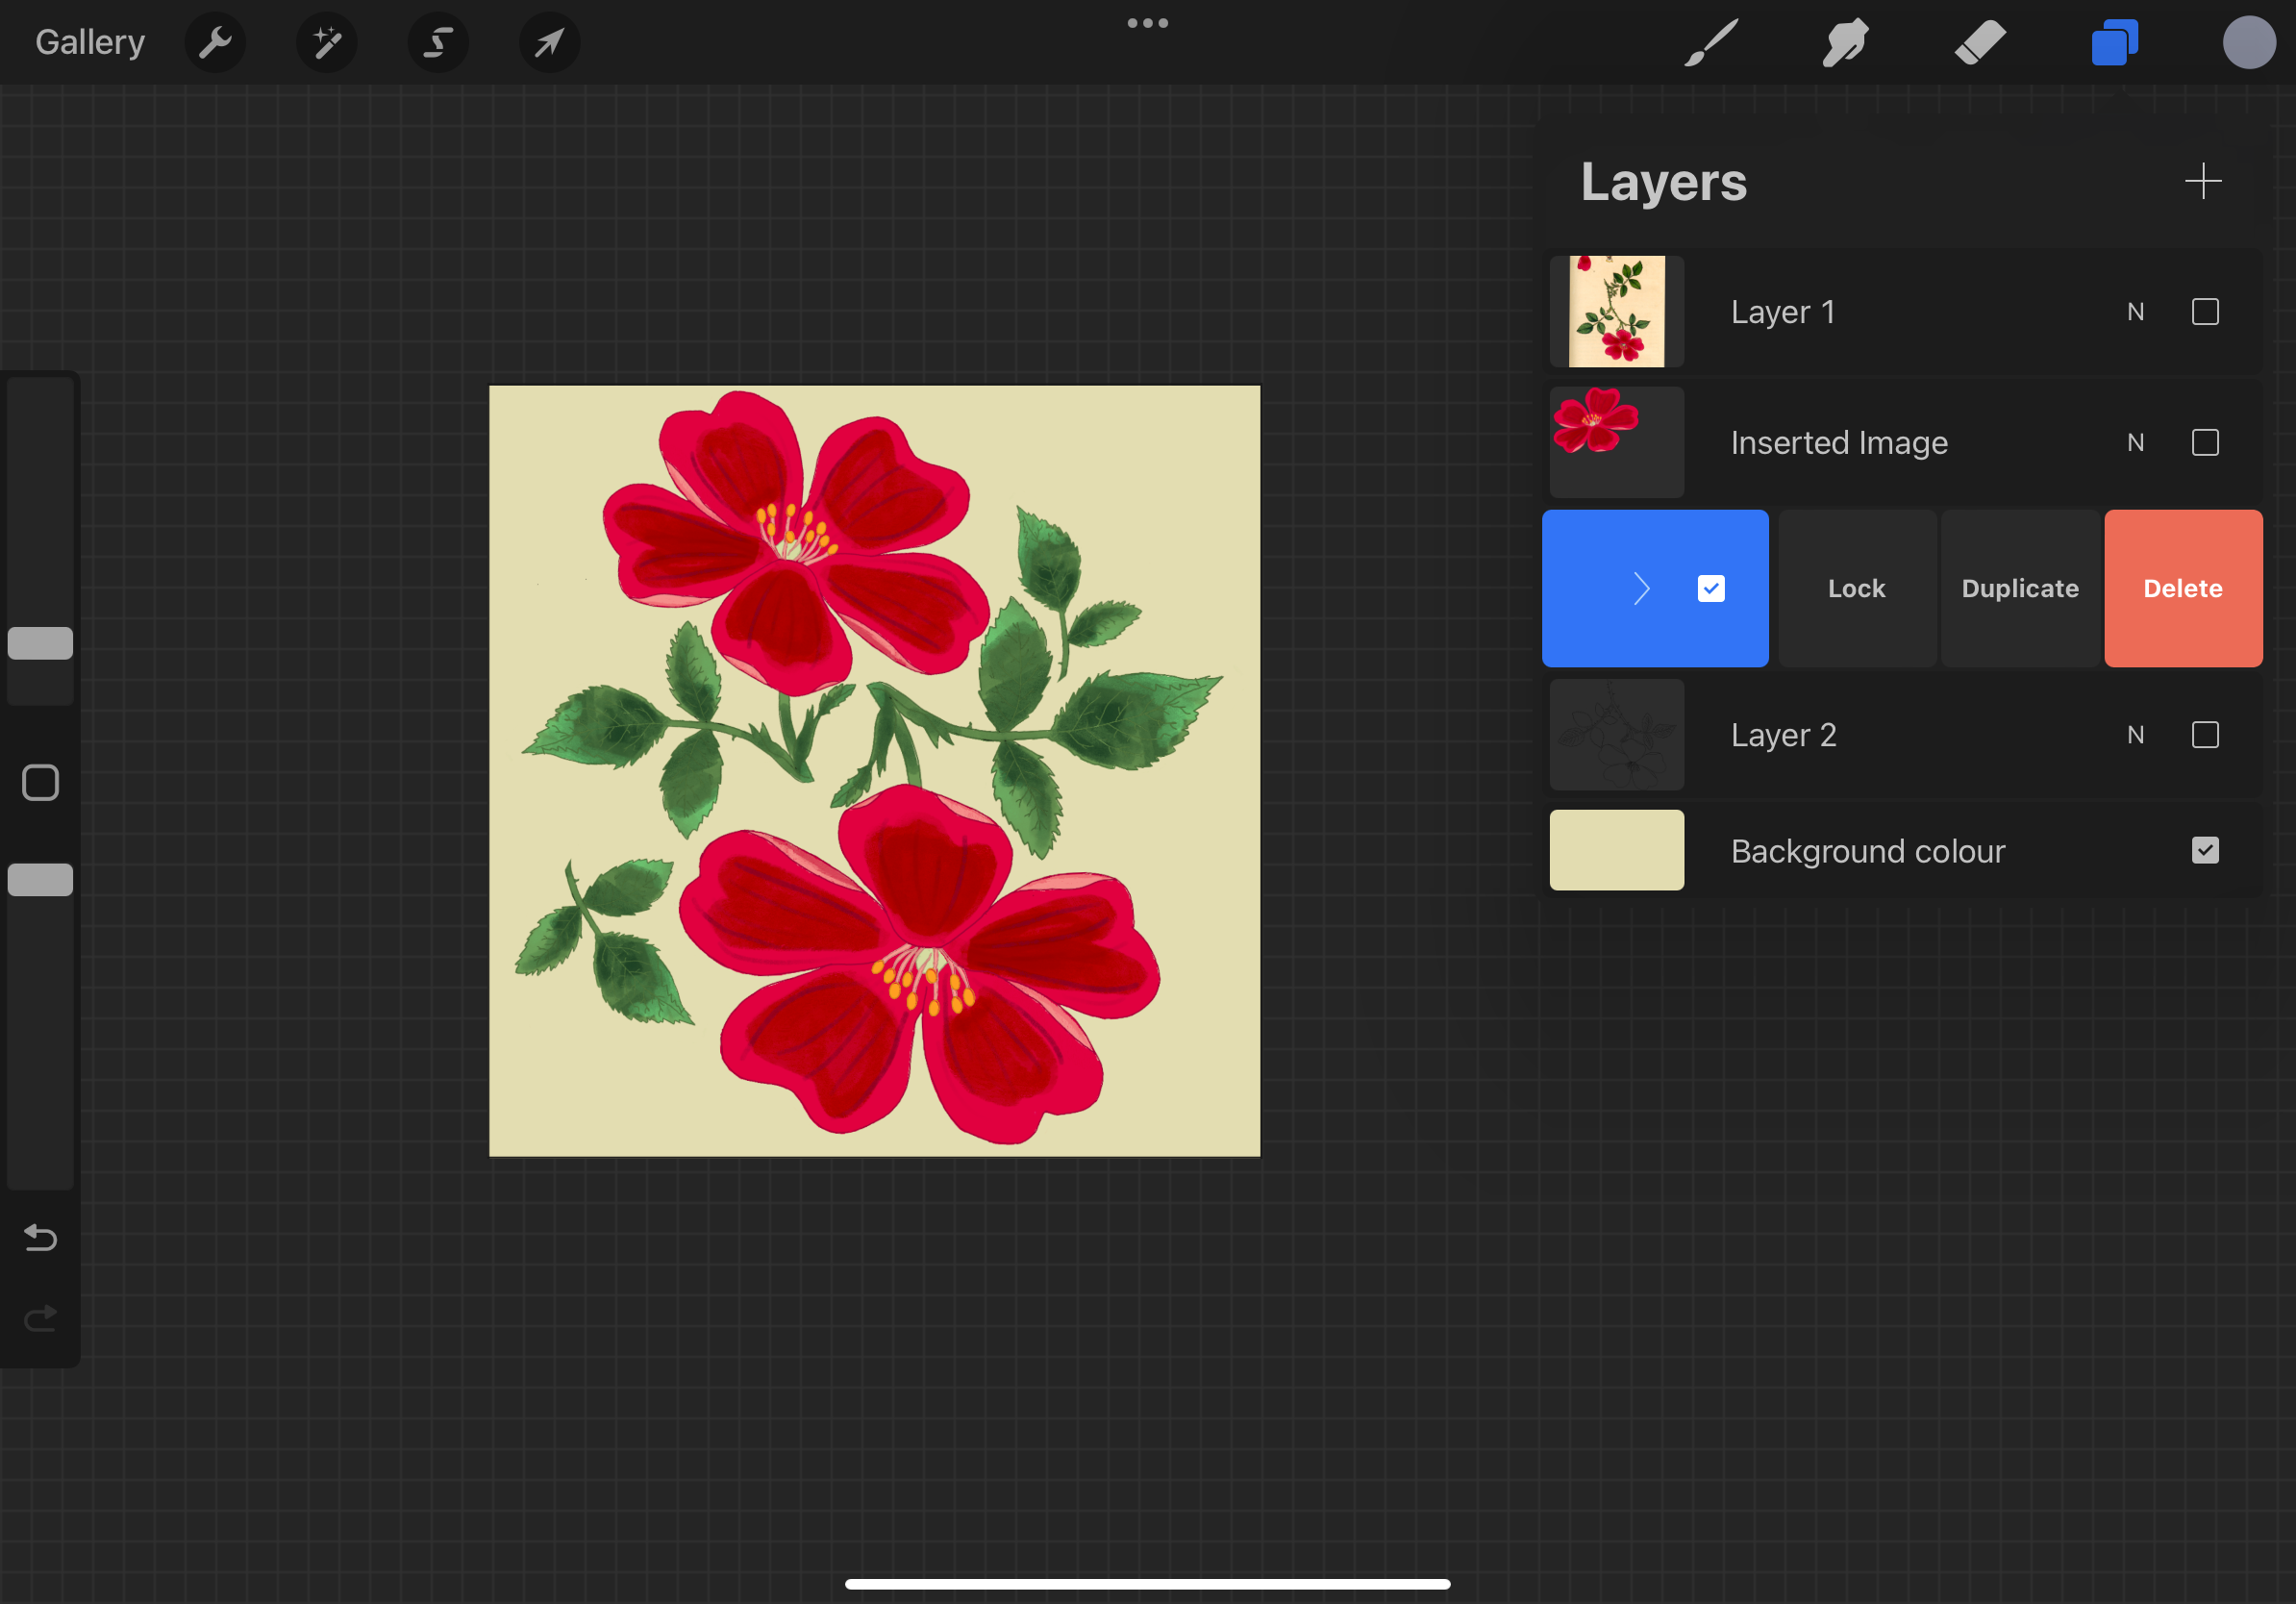The height and width of the screenshot is (1604, 2296).
Task: Open the Adjustments magic wand menu
Action: pyautogui.click(x=327, y=43)
